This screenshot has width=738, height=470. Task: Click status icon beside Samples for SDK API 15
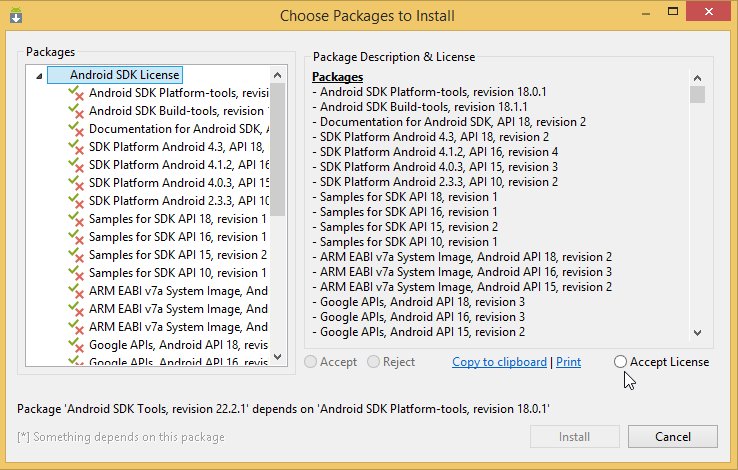click(76, 255)
